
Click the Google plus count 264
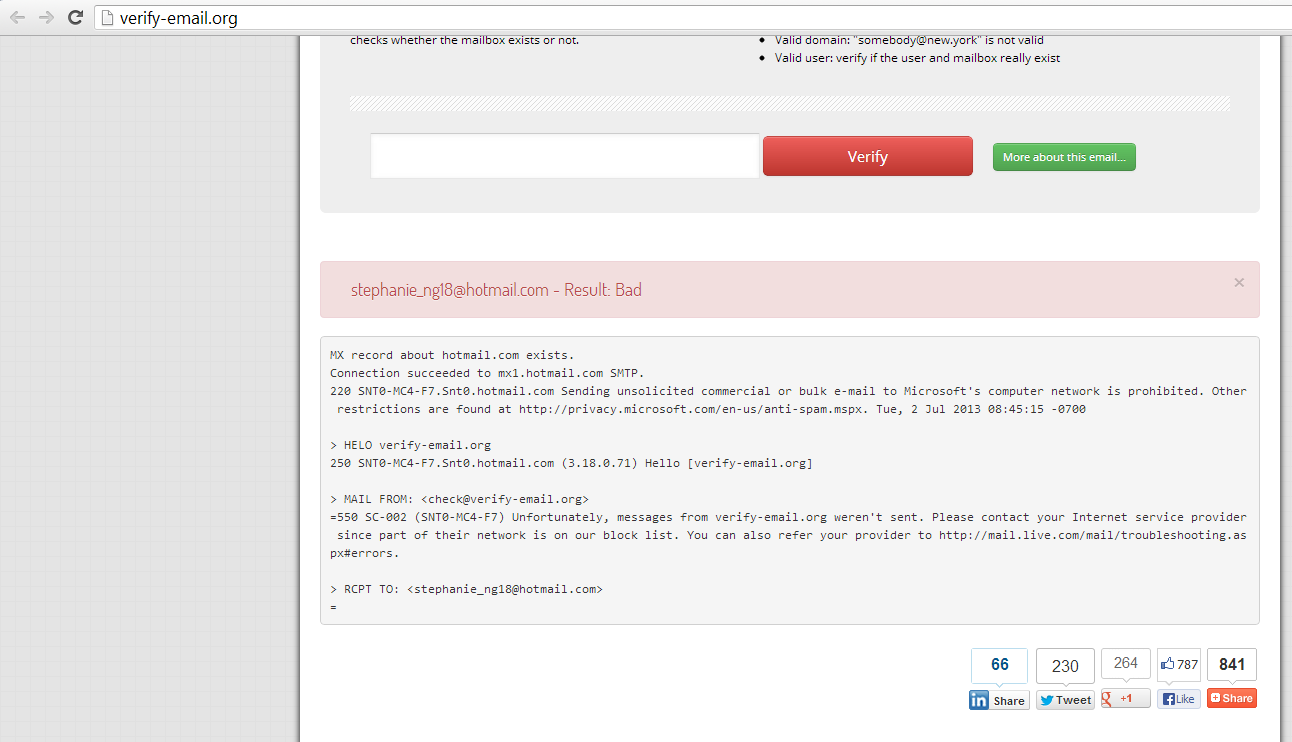tap(1126, 663)
